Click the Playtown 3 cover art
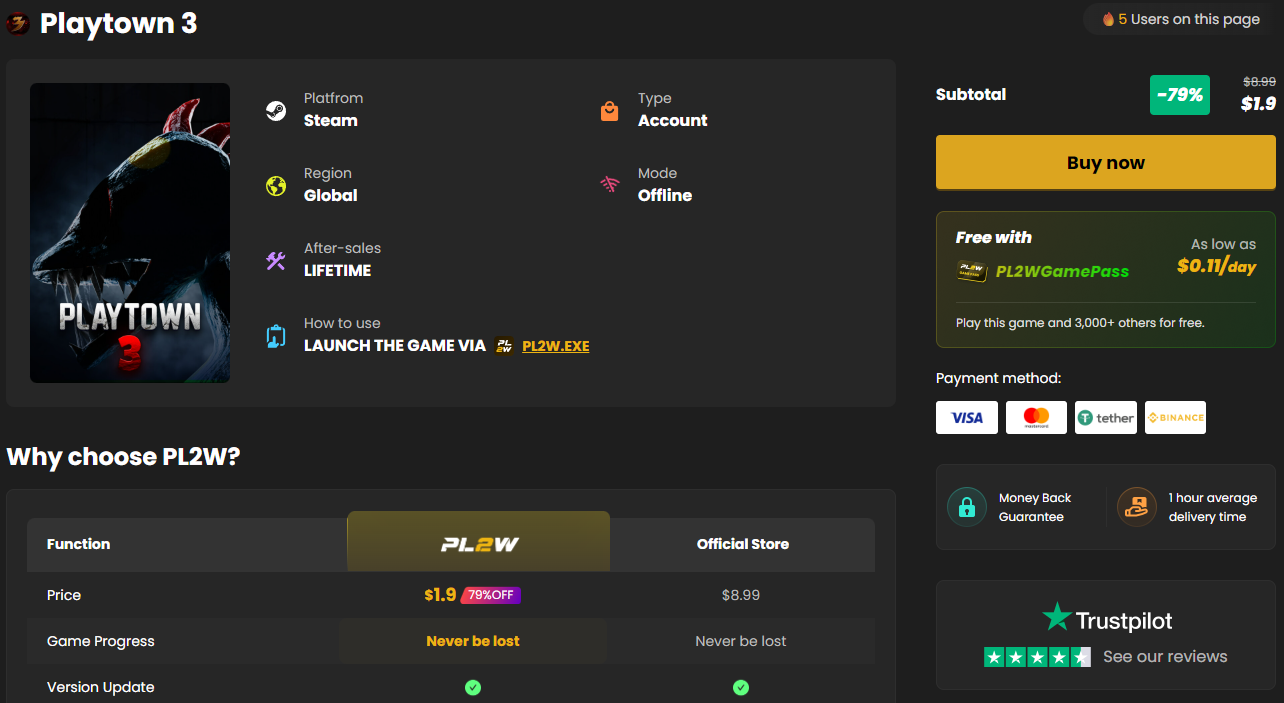 click(130, 233)
